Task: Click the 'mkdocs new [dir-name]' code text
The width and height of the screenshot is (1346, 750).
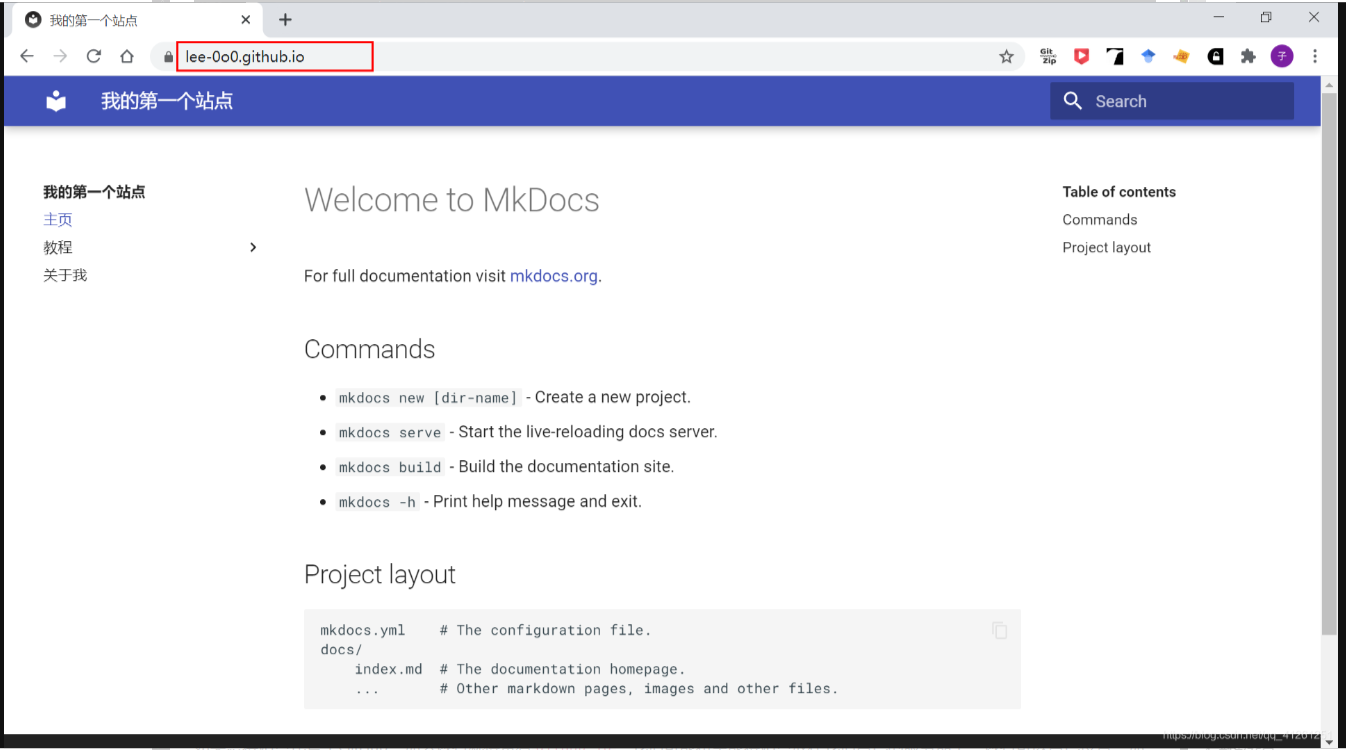Action: [x=428, y=398]
